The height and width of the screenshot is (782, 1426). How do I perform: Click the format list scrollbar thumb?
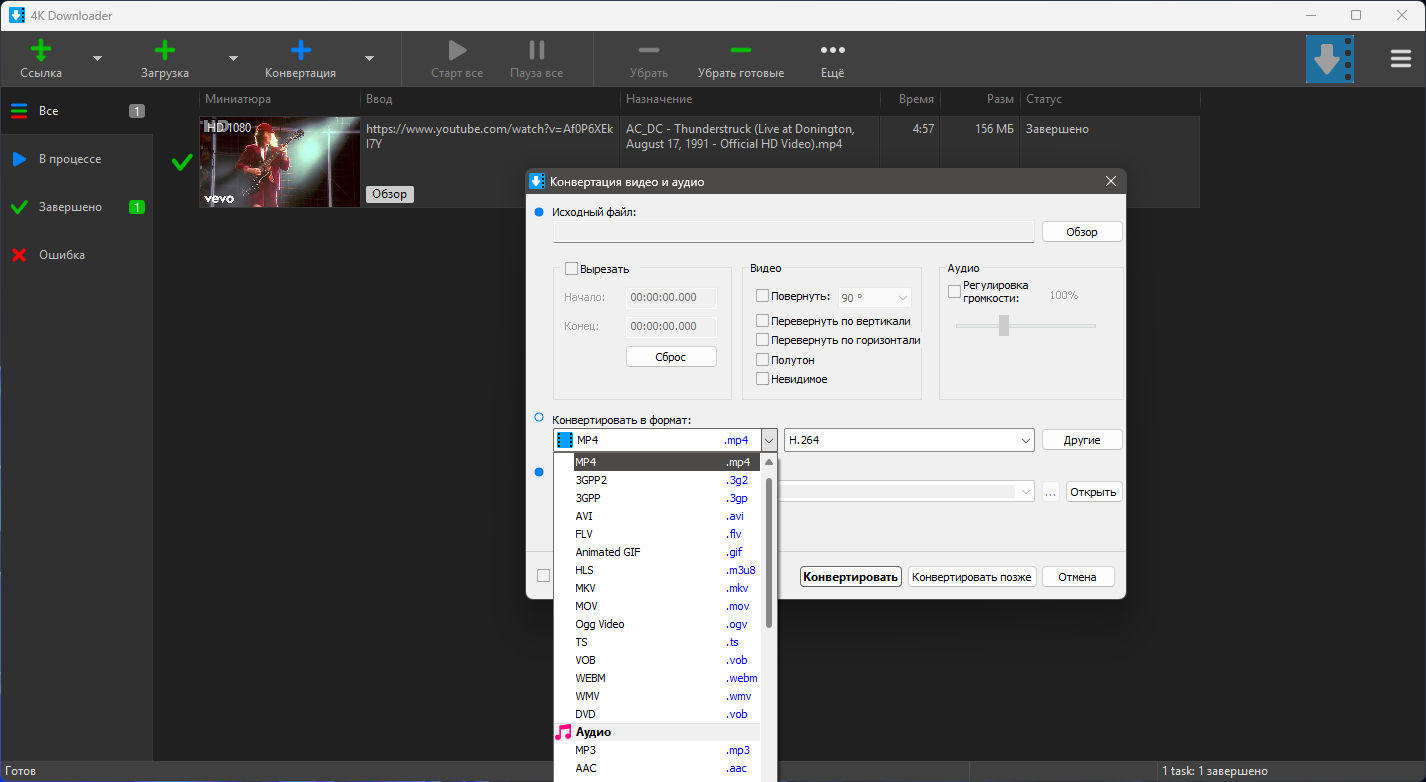(769, 552)
